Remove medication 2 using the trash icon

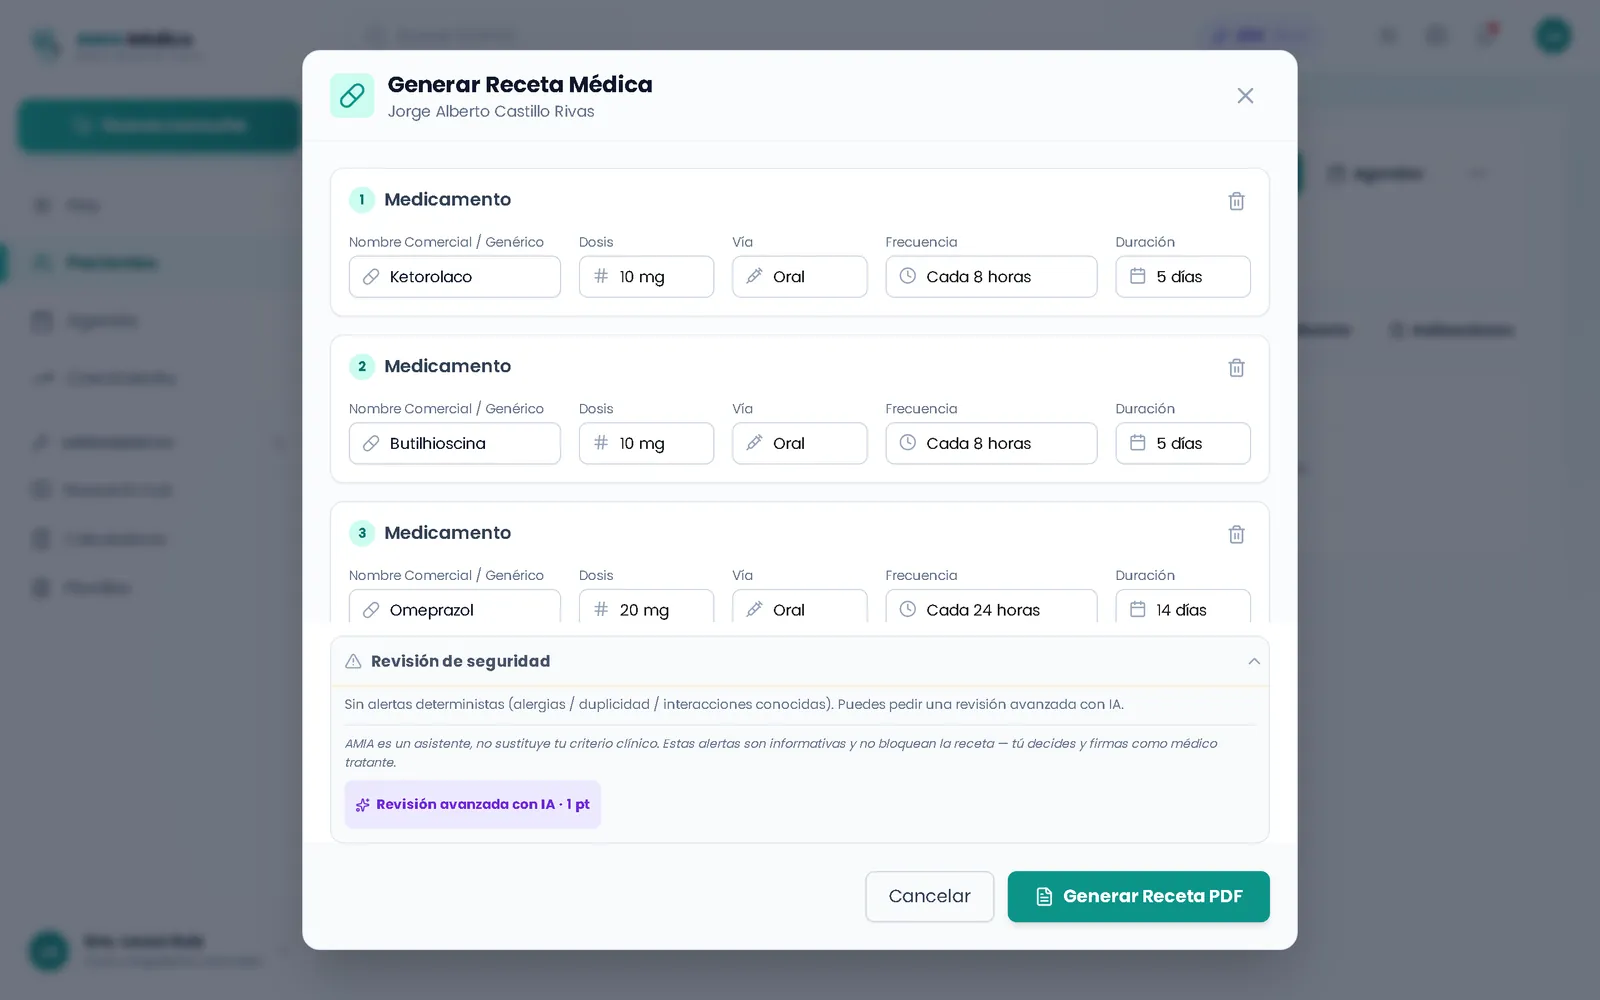coord(1236,368)
